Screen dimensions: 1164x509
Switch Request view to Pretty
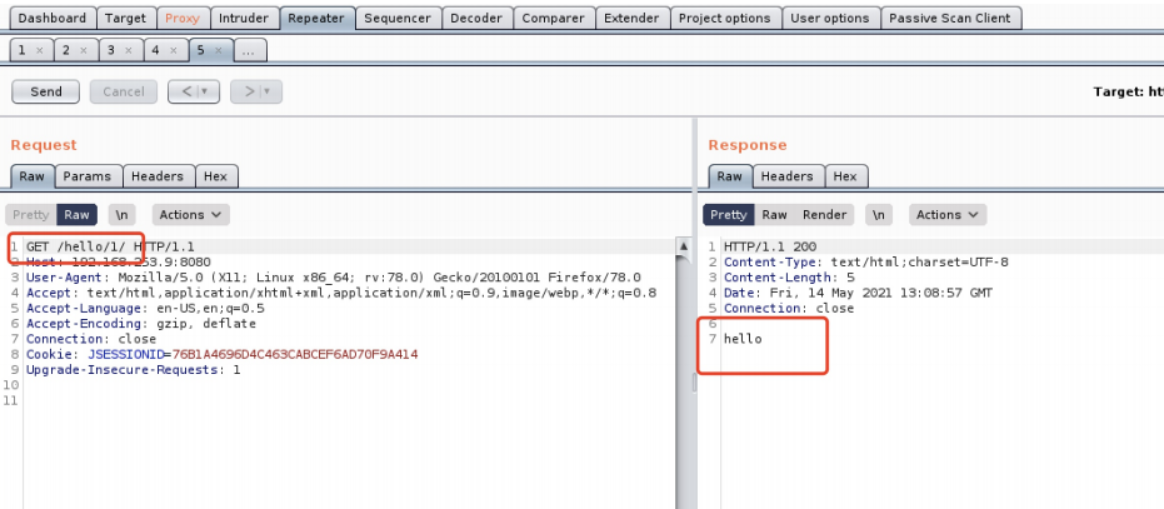pos(30,214)
